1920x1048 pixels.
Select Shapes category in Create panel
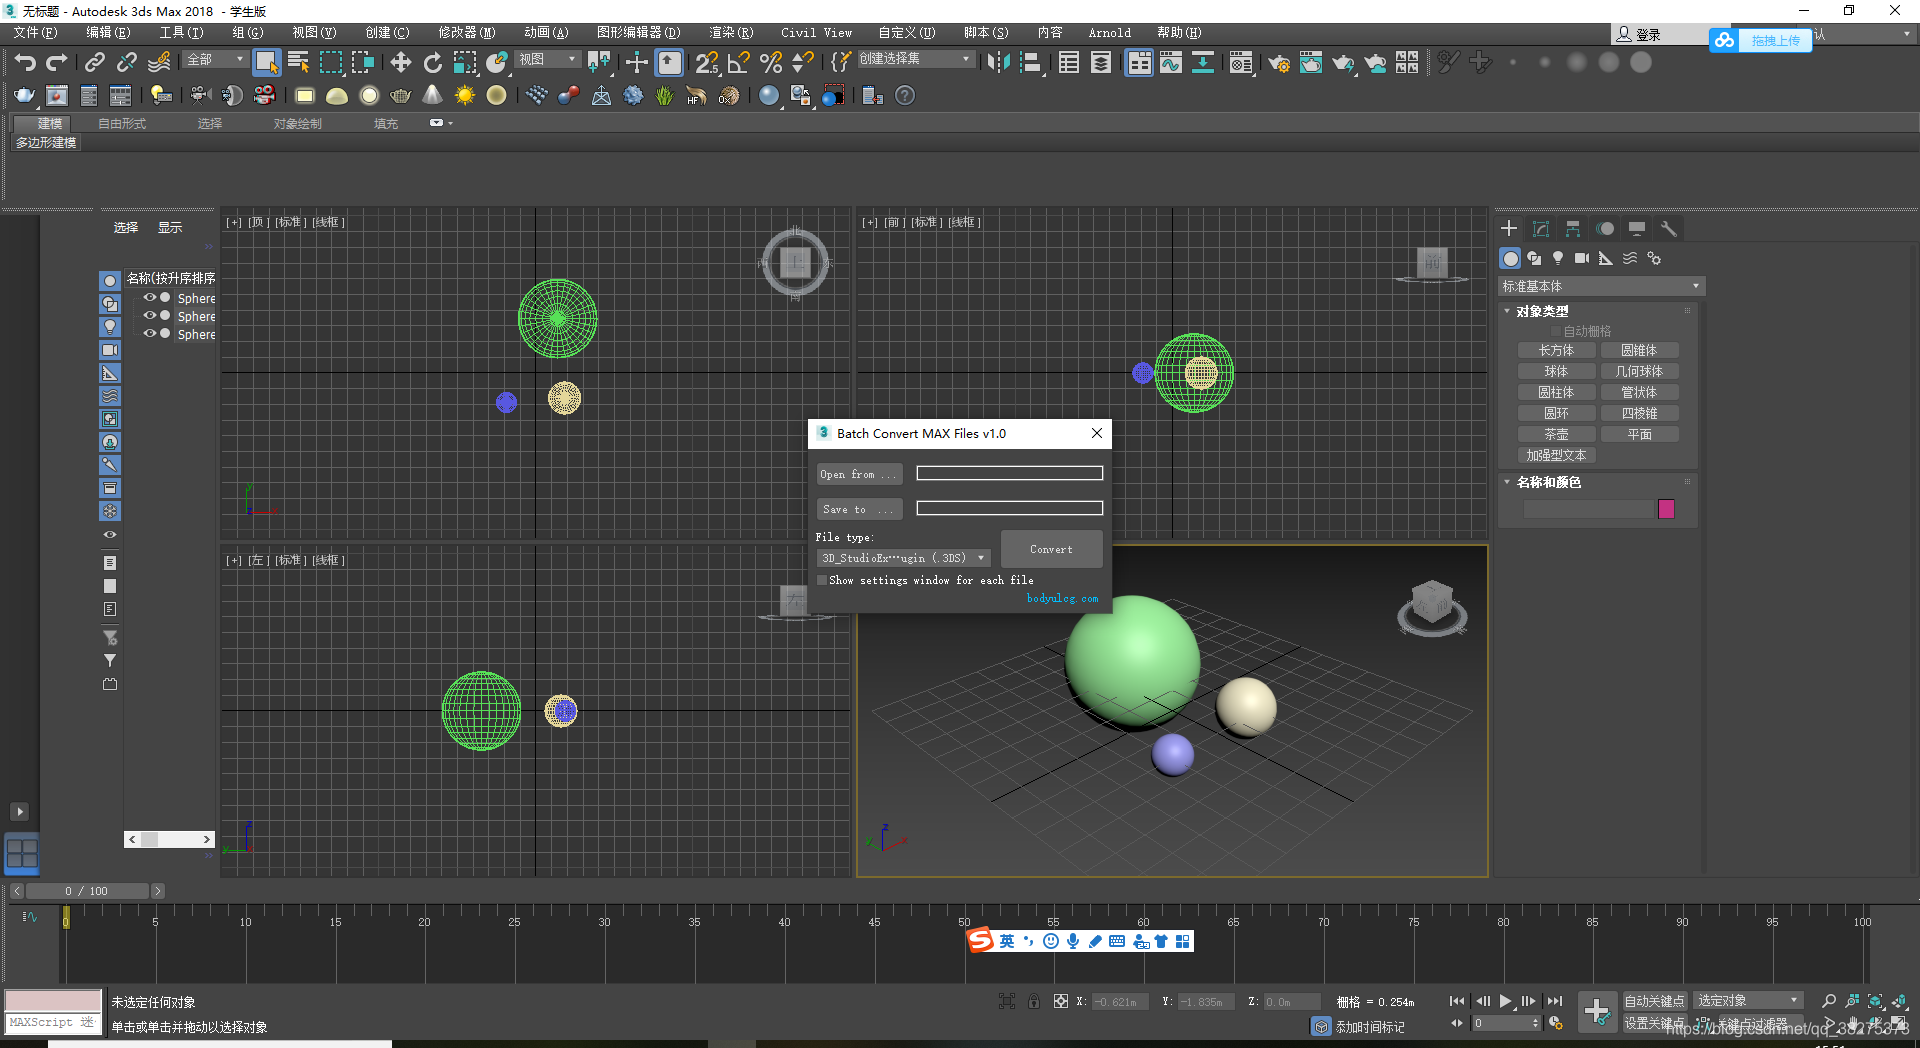coord(1534,258)
